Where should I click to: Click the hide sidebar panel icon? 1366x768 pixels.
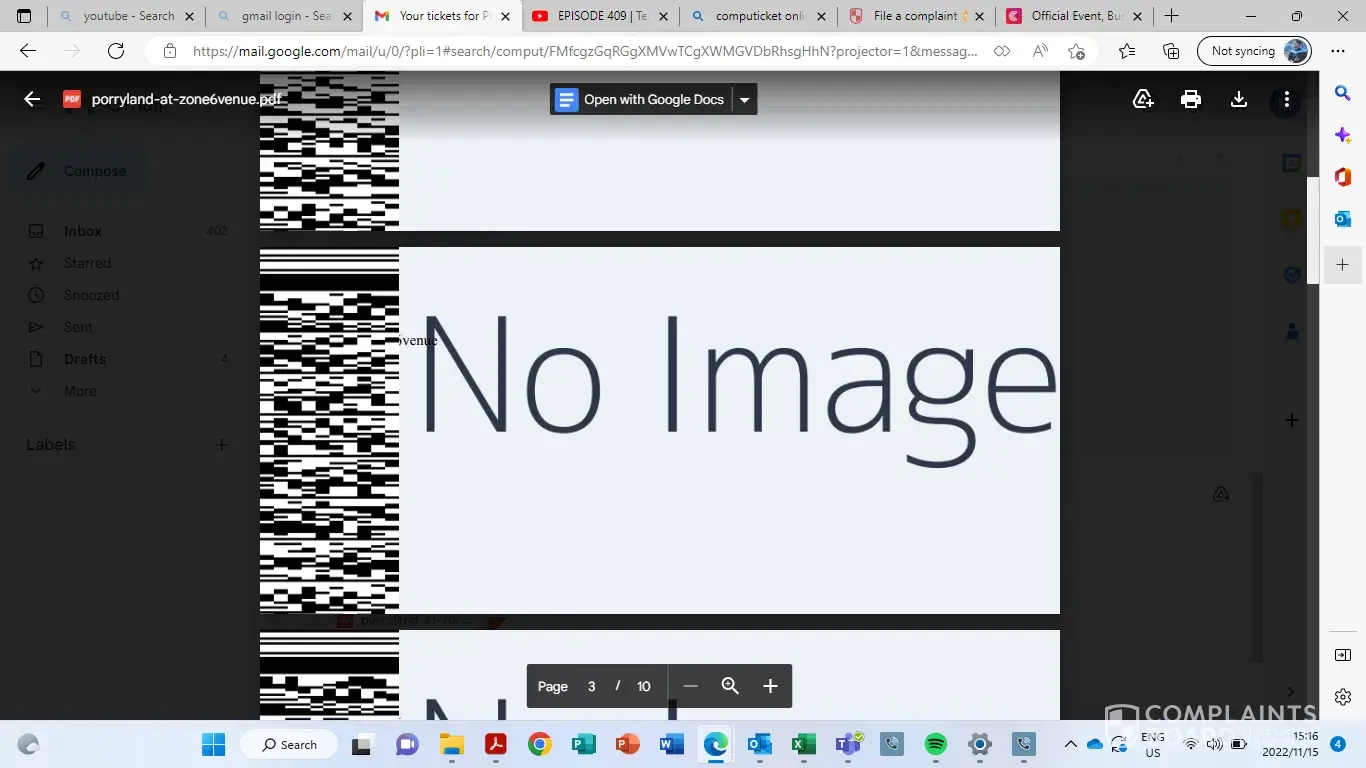(1343, 655)
